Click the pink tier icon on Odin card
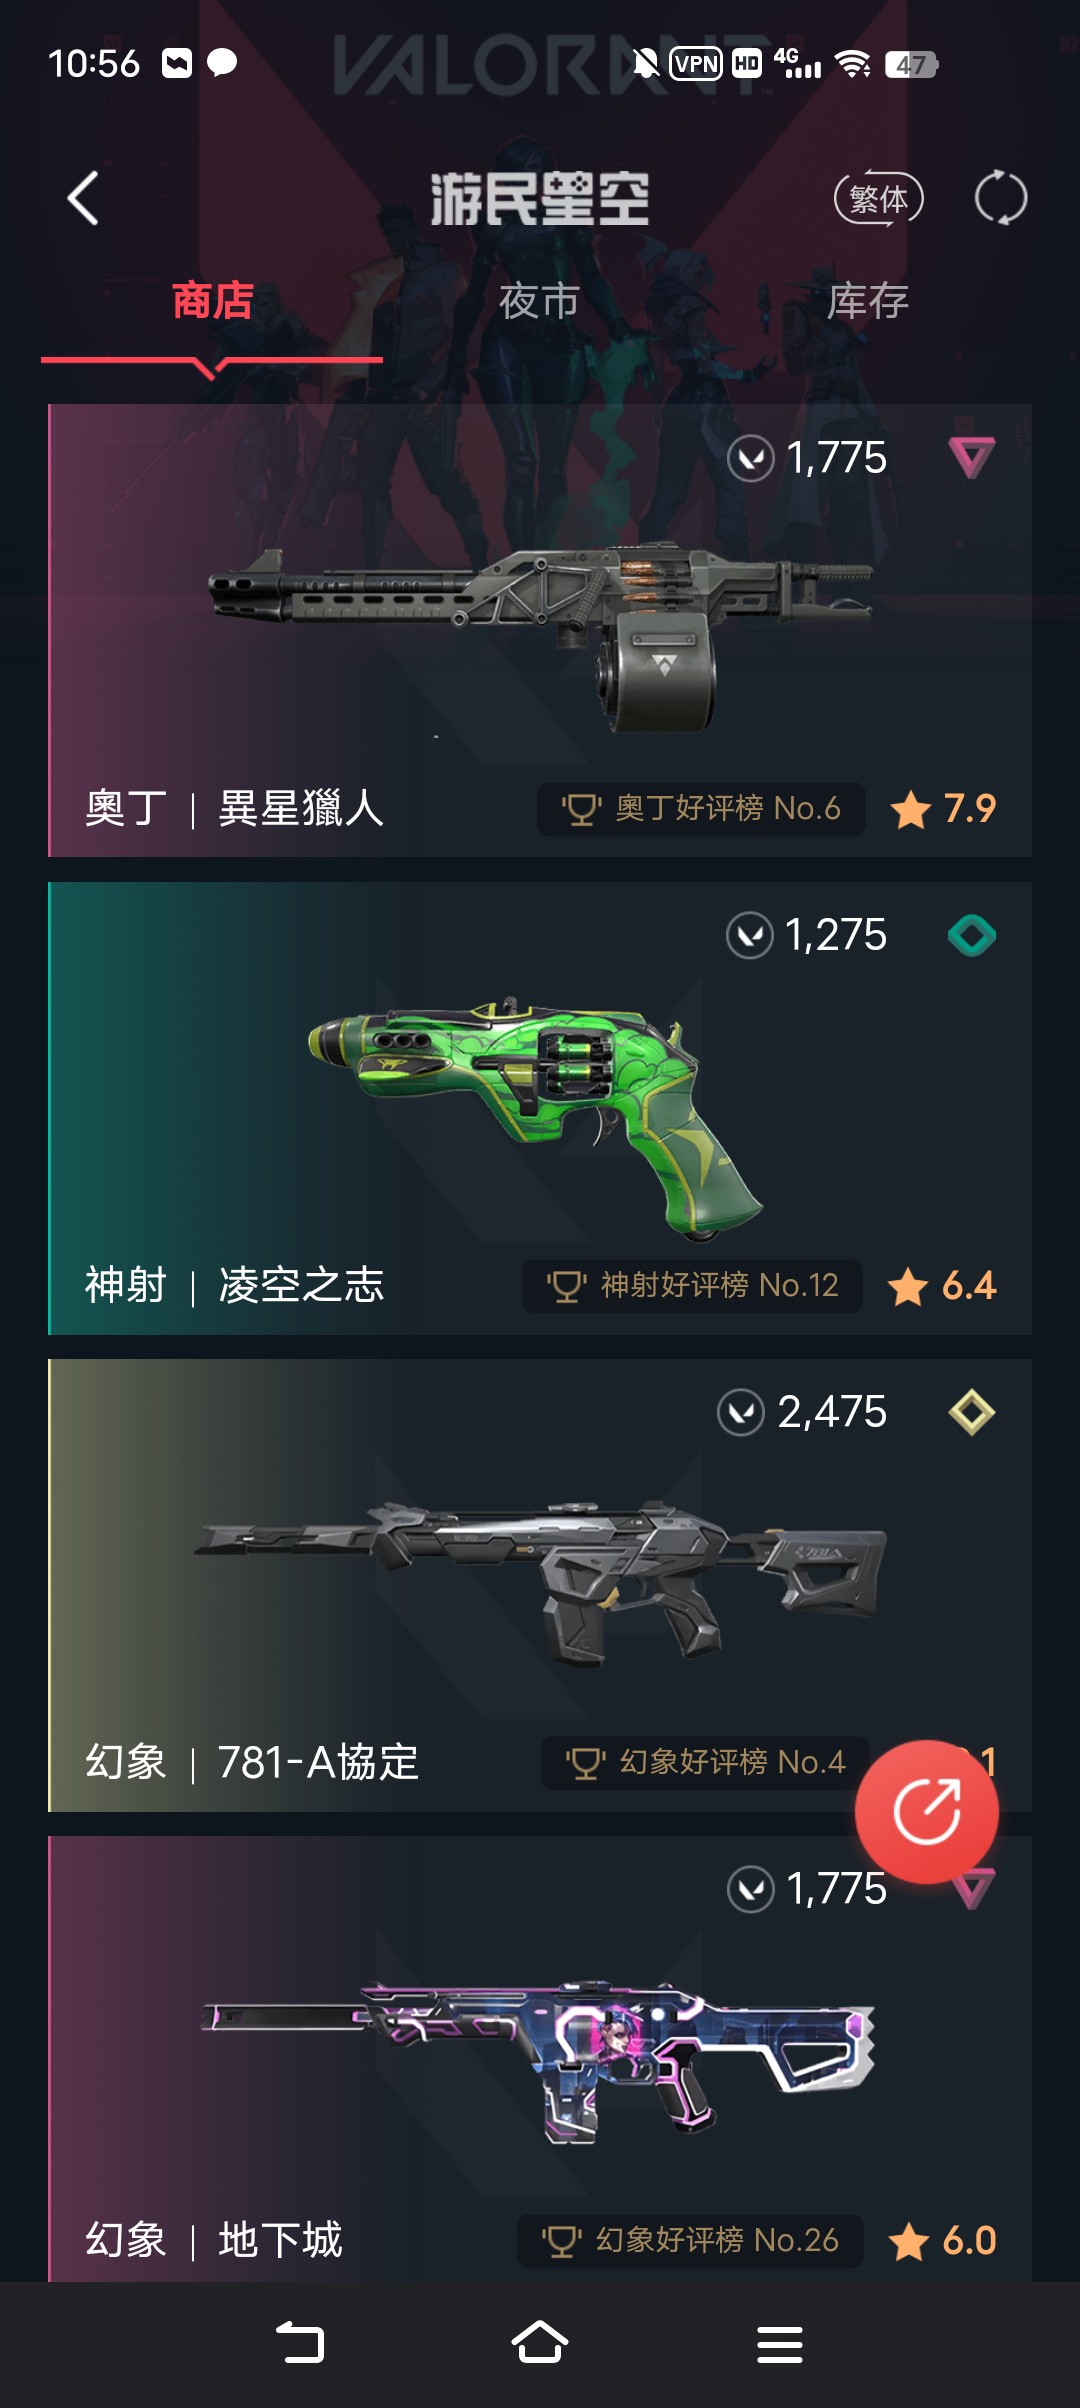Viewport: 1080px width, 2408px height. pos(971,458)
